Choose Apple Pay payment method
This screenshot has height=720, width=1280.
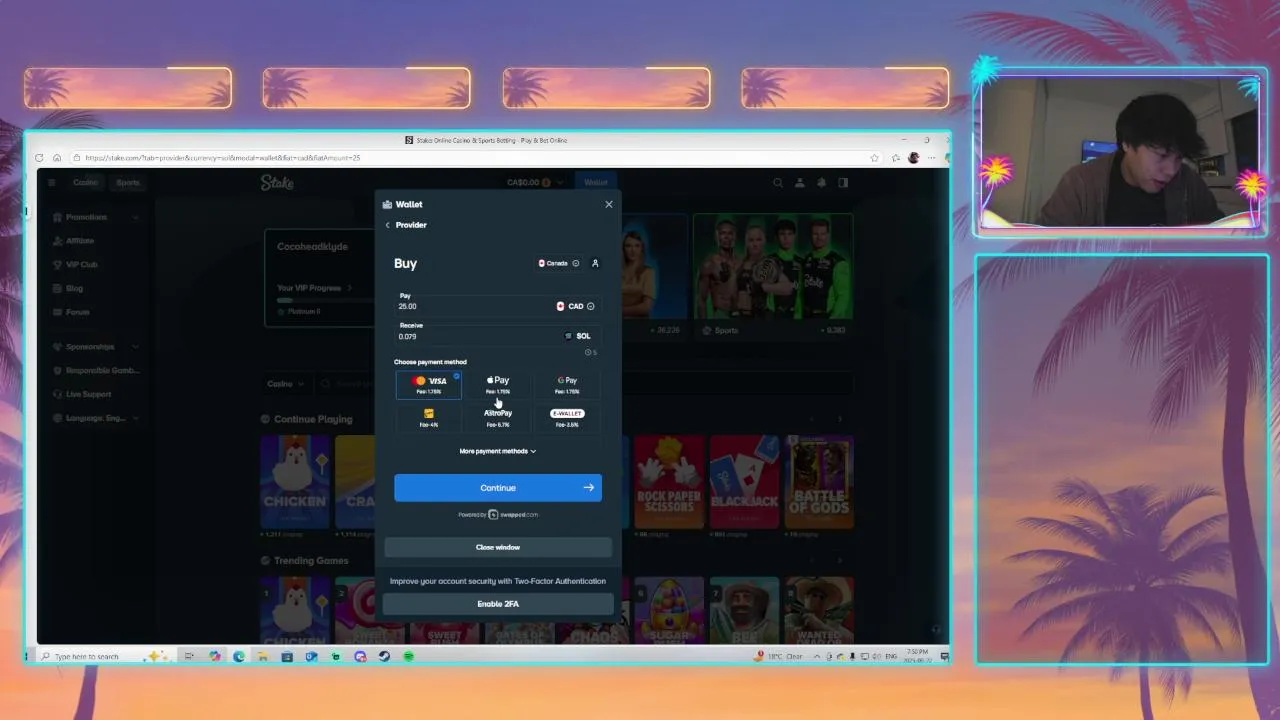498,385
